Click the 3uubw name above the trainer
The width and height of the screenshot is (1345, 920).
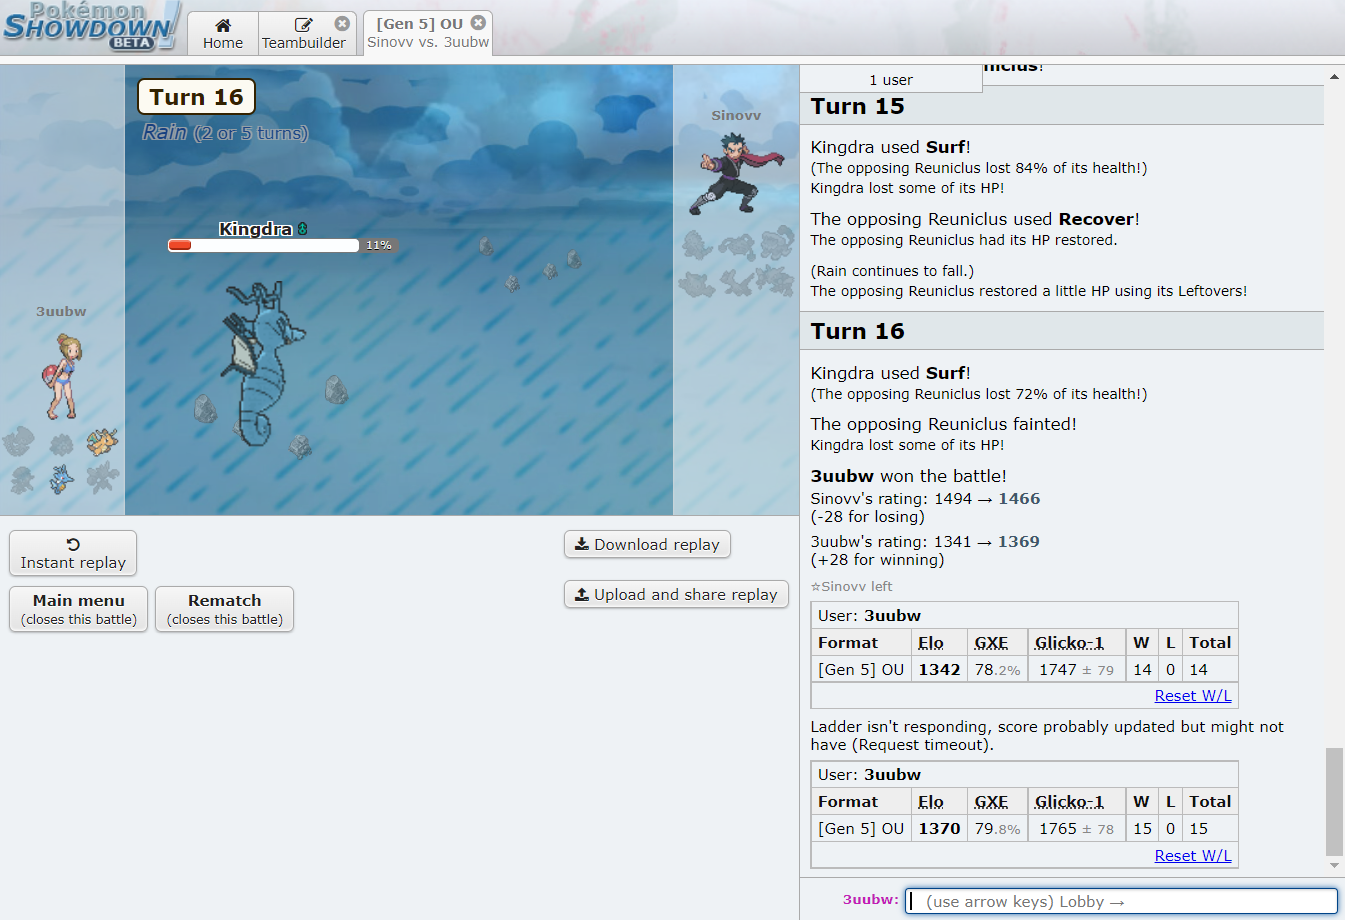pos(61,311)
